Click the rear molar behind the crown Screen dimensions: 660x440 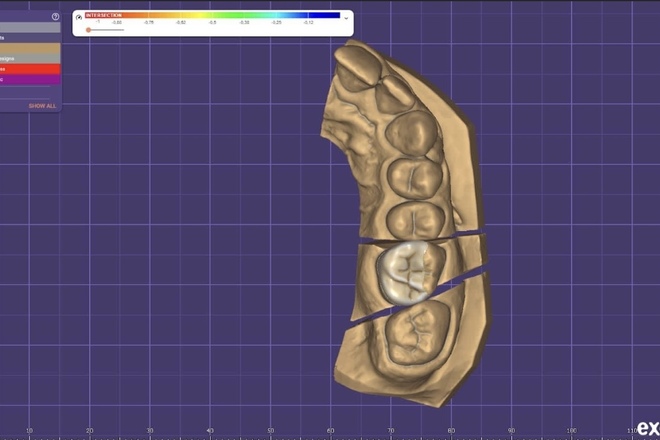click(x=417, y=333)
